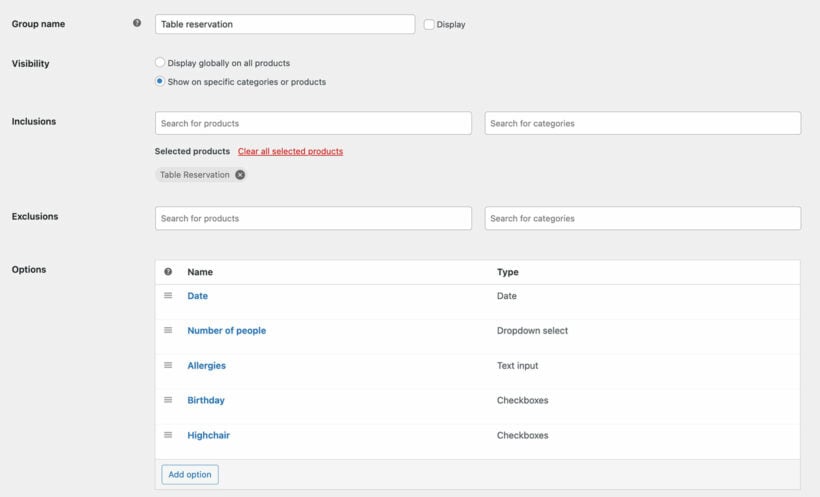This screenshot has height=497, width=820.
Task: Open the Date option
Action: tap(198, 296)
